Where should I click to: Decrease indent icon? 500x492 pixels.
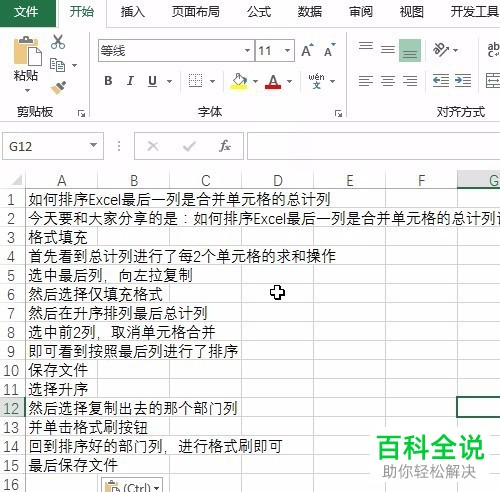pyautogui.click(x=441, y=81)
